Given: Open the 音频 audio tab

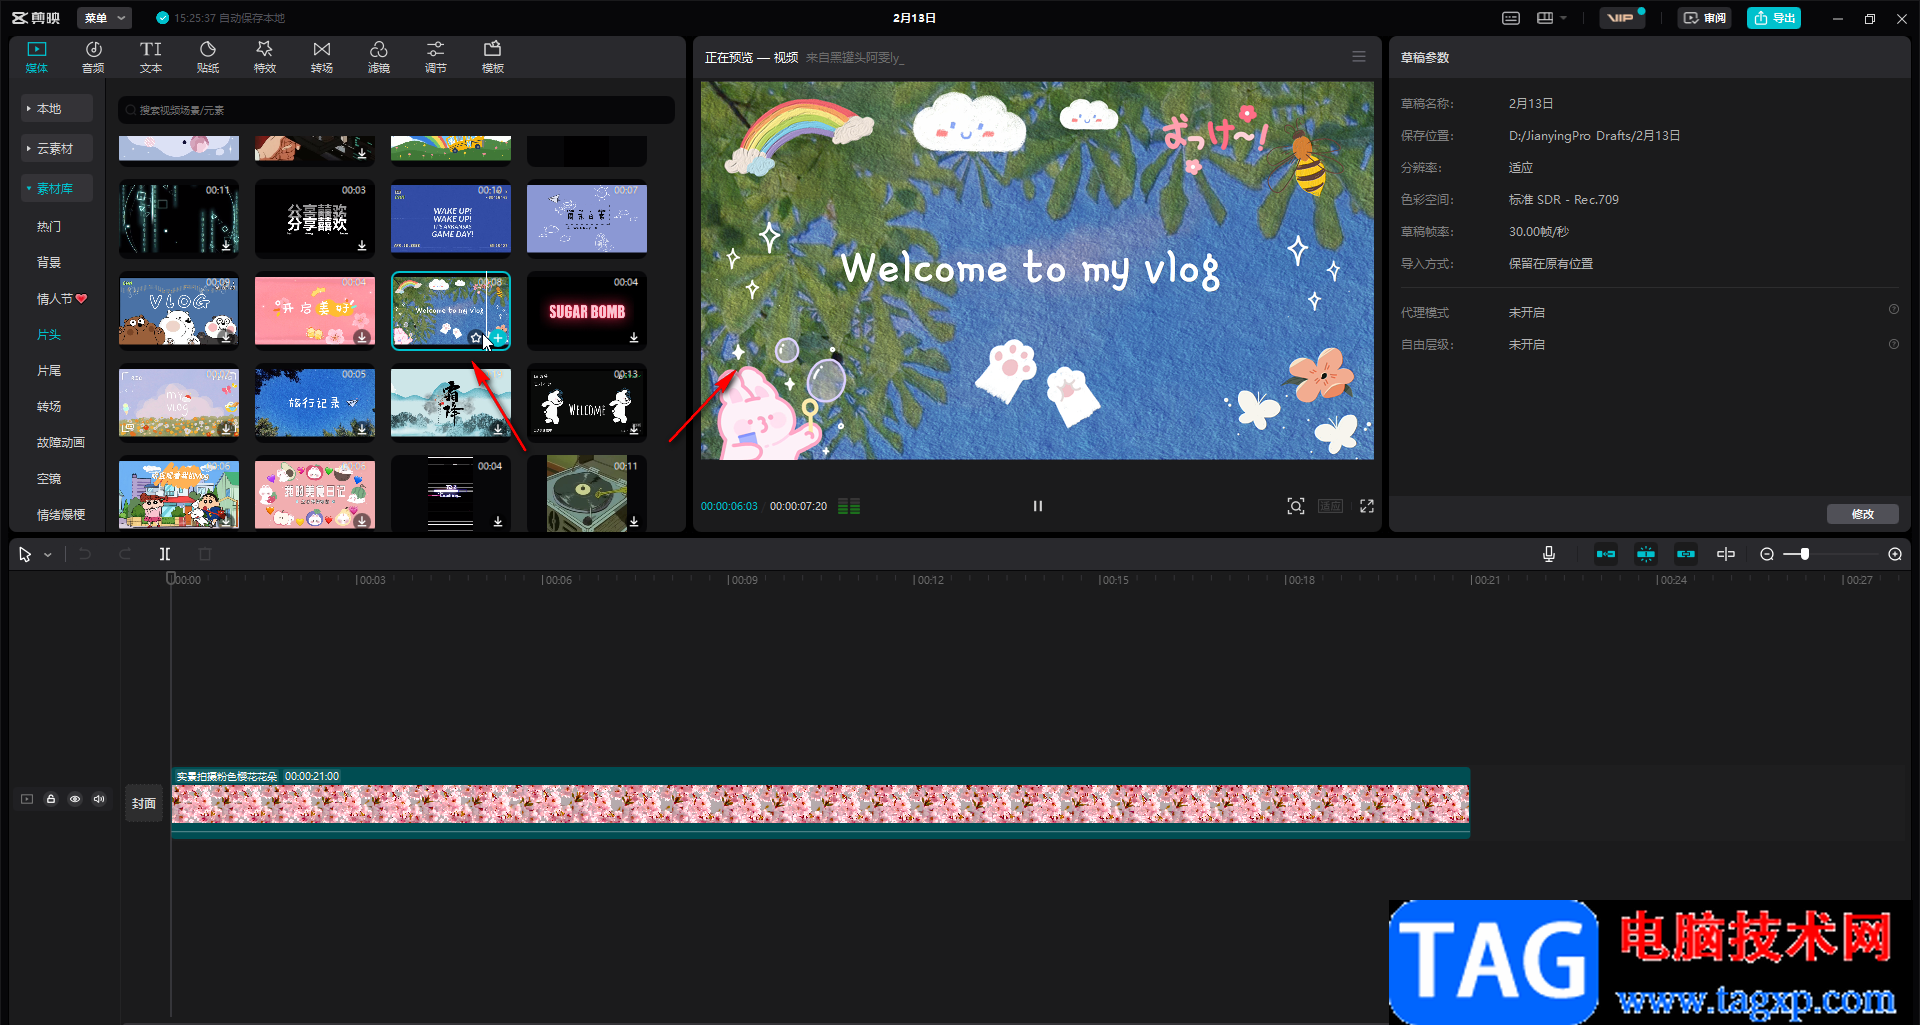Looking at the screenshot, I should [93, 57].
